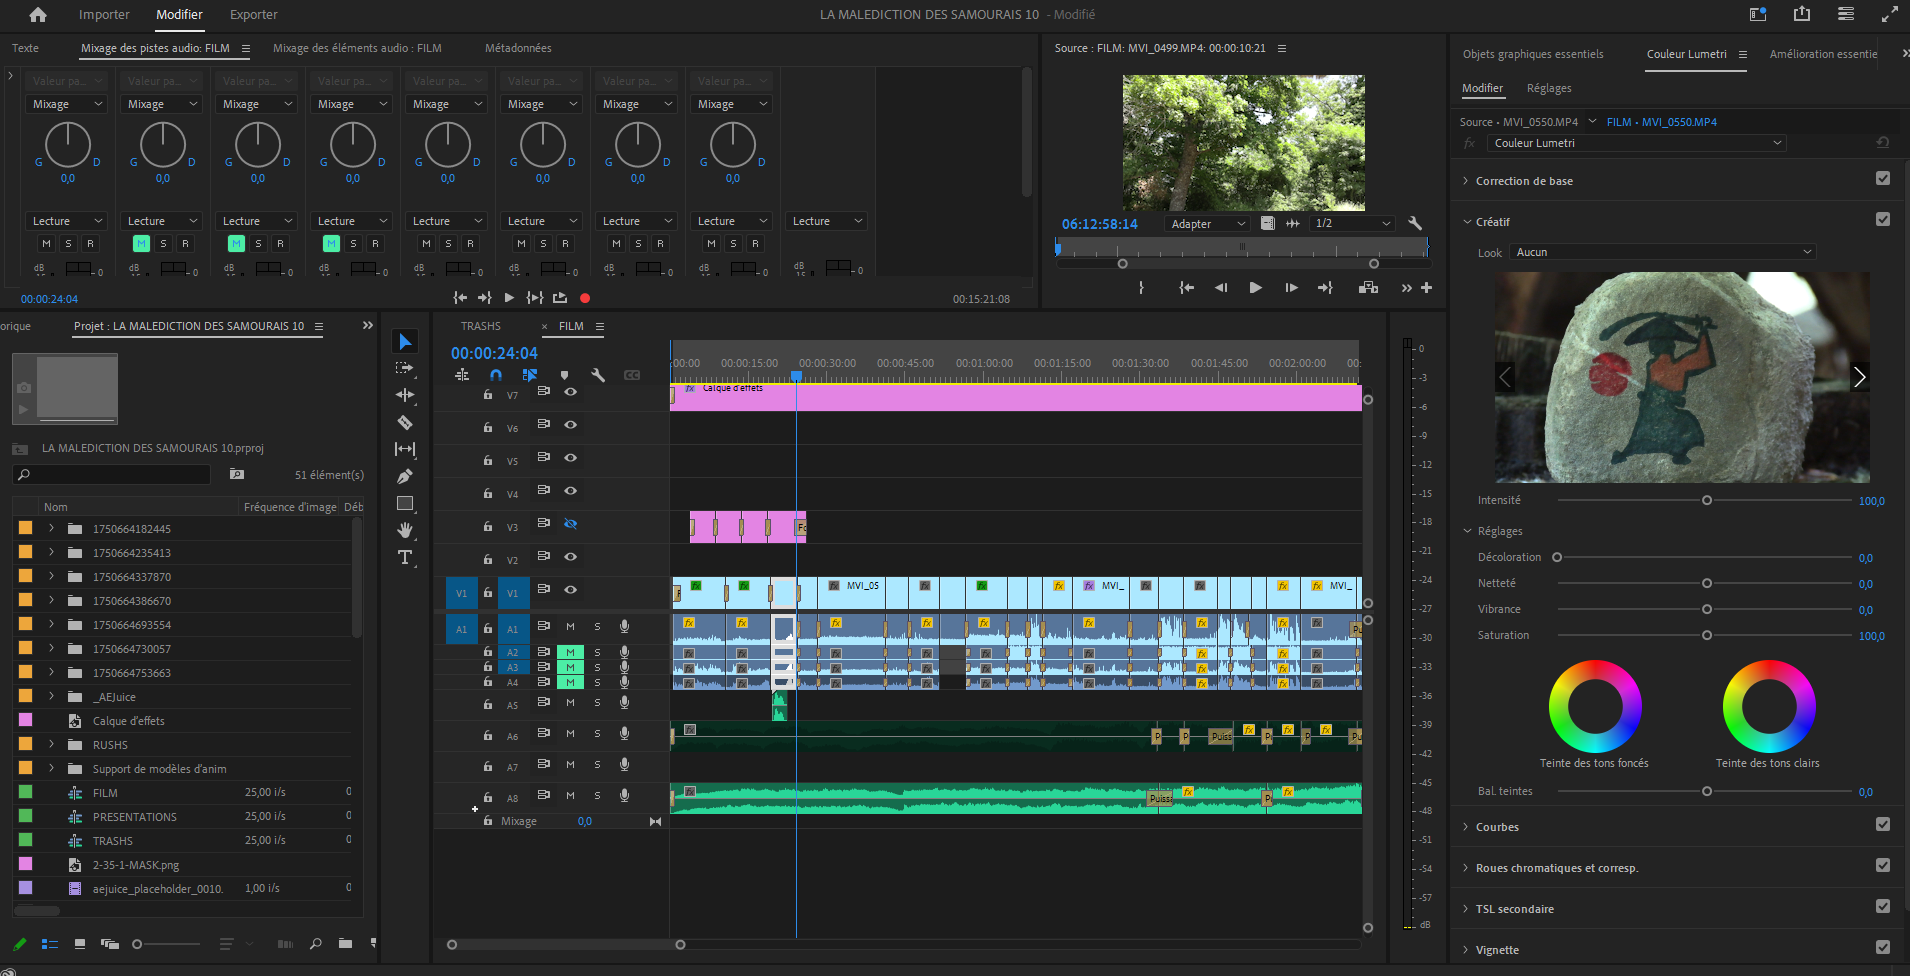Viewport: 1910px width, 976px height.
Task: Open timeline wrench display settings
Action: coord(598,375)
